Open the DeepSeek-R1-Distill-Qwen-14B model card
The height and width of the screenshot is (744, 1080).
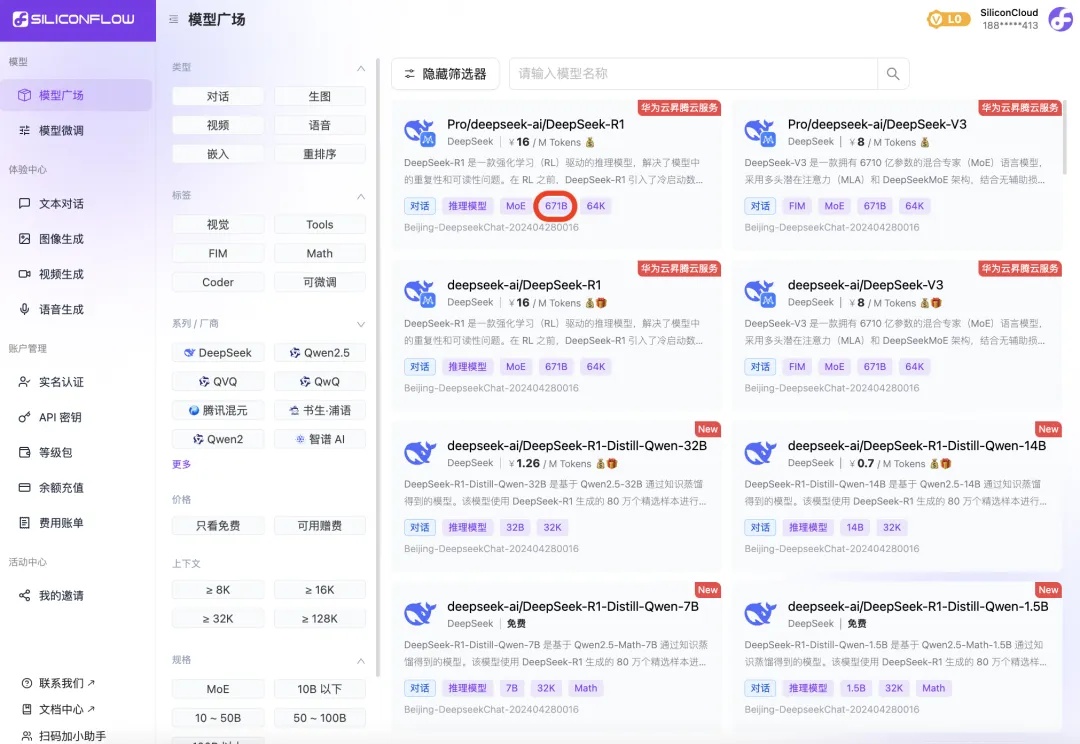click(x=897, y=497)
